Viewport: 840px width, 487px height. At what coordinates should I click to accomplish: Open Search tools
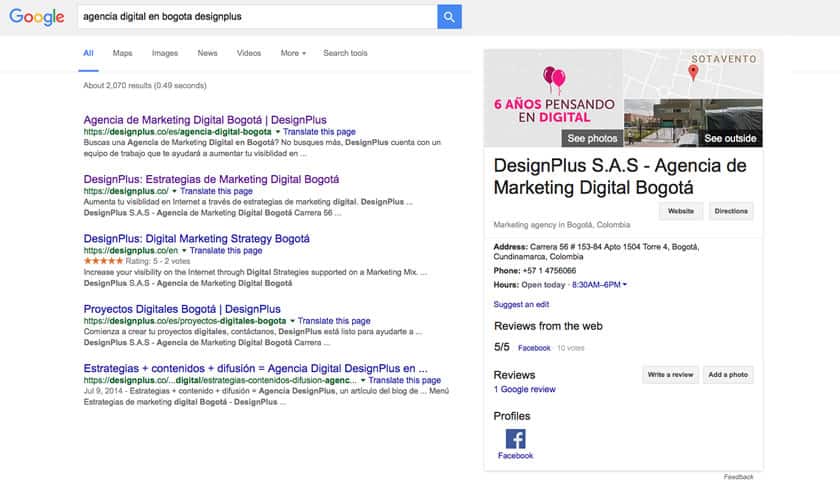(x=345, y=53)
